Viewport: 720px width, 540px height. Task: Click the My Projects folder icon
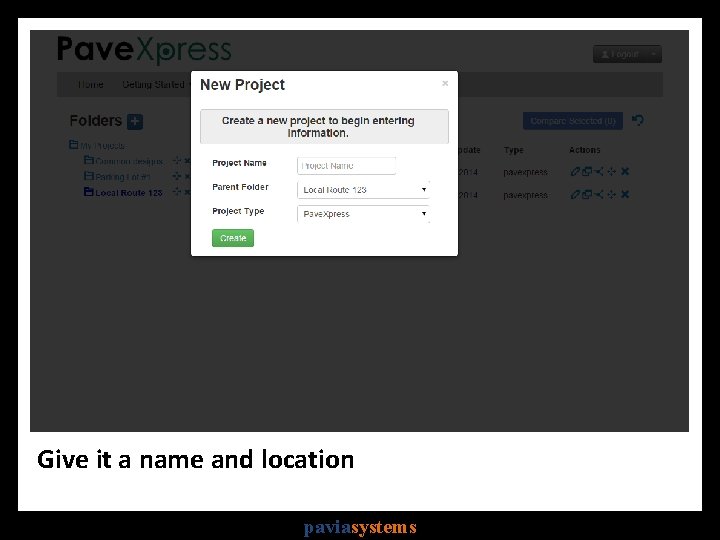(73, 145)
